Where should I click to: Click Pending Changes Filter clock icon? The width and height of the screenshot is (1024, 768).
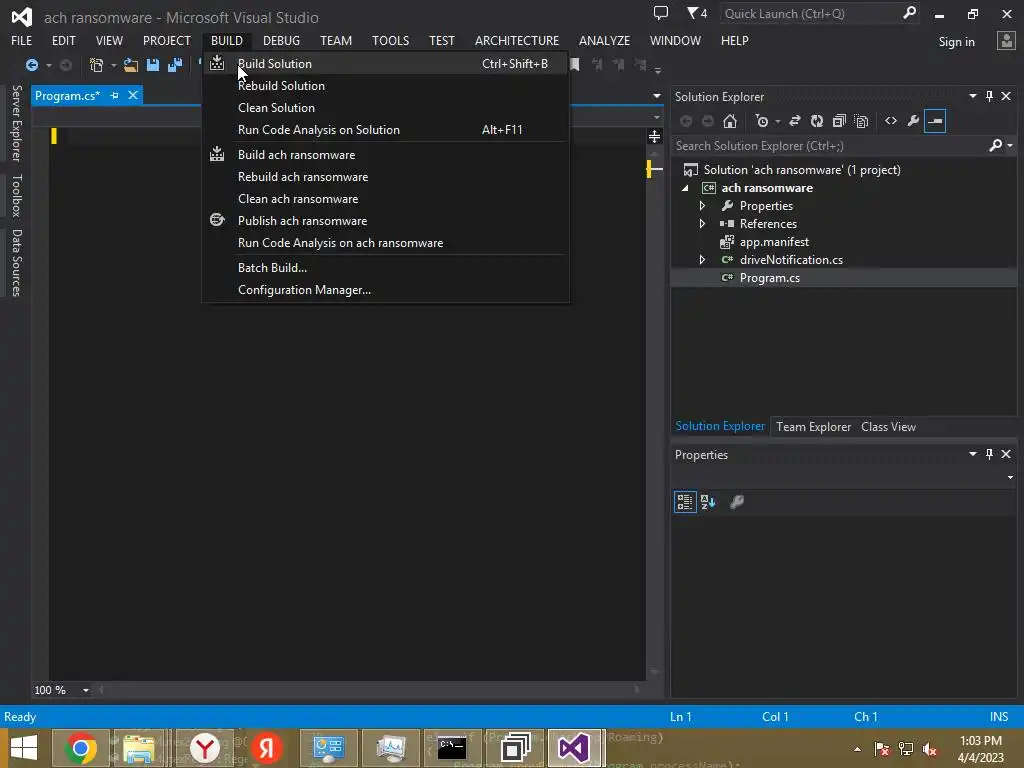coord(761,121)
